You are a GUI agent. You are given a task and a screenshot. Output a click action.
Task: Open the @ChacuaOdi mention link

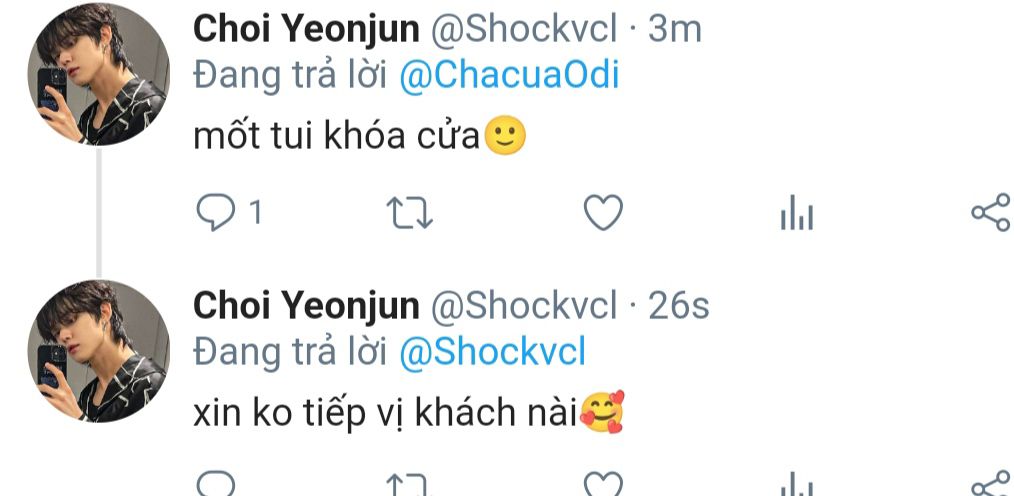(509, 78)
